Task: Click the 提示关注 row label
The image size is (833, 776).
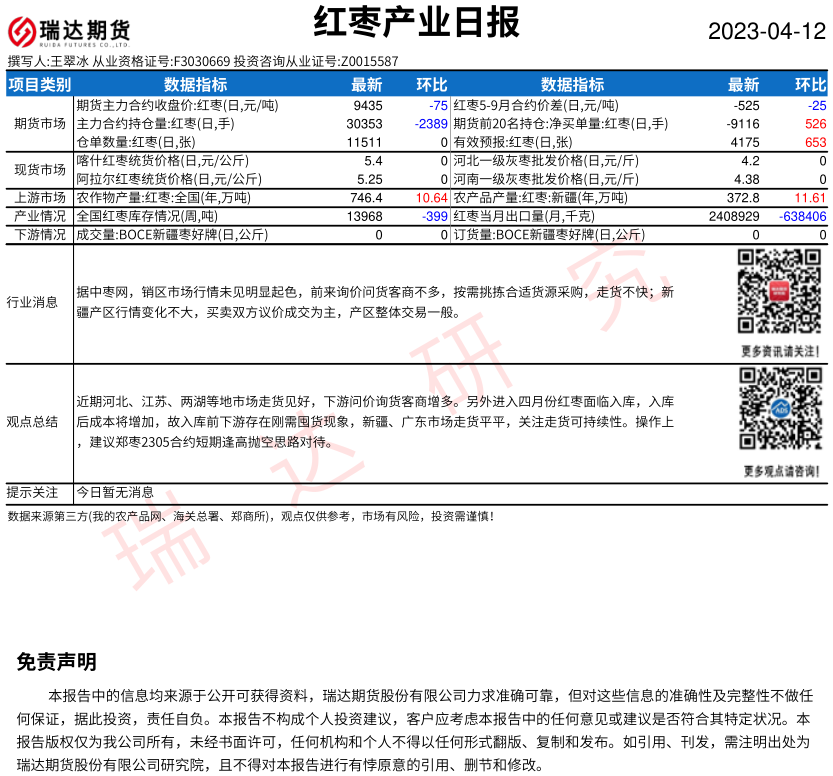Action: coord(32,492)
